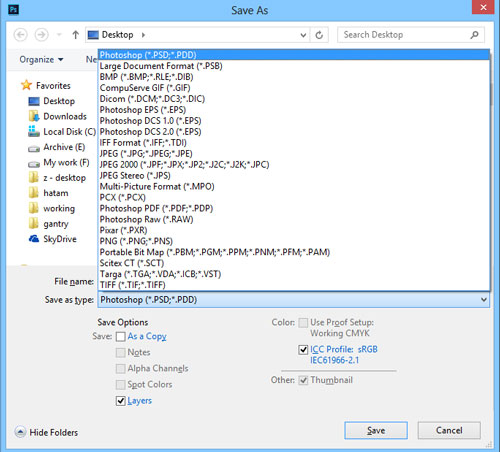Viewport: 500px width, 452px height.
Task: Click the Search Desktop input field
Action: coord(405,35)
